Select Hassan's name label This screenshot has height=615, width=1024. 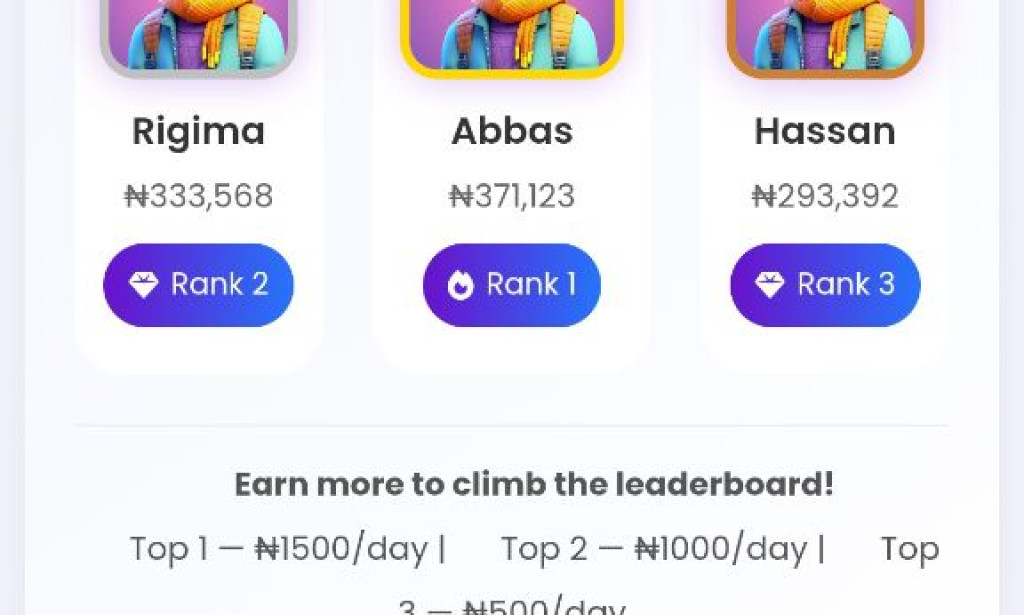tap(824, 130)
